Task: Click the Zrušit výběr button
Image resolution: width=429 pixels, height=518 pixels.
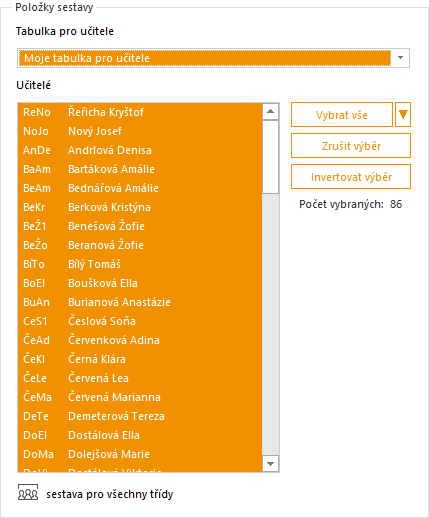Action: tap(351, 146)
